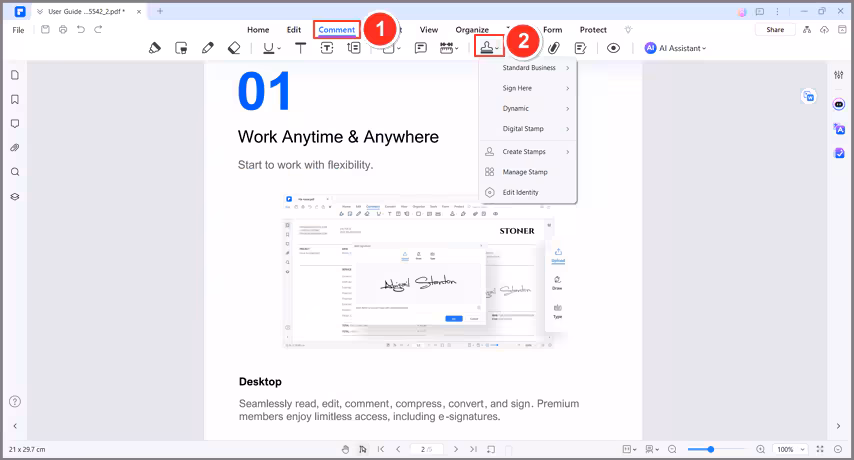Screen dimensions: 854x460
Task: Open the properties settings panel icon
Action: tap(839, 75)
